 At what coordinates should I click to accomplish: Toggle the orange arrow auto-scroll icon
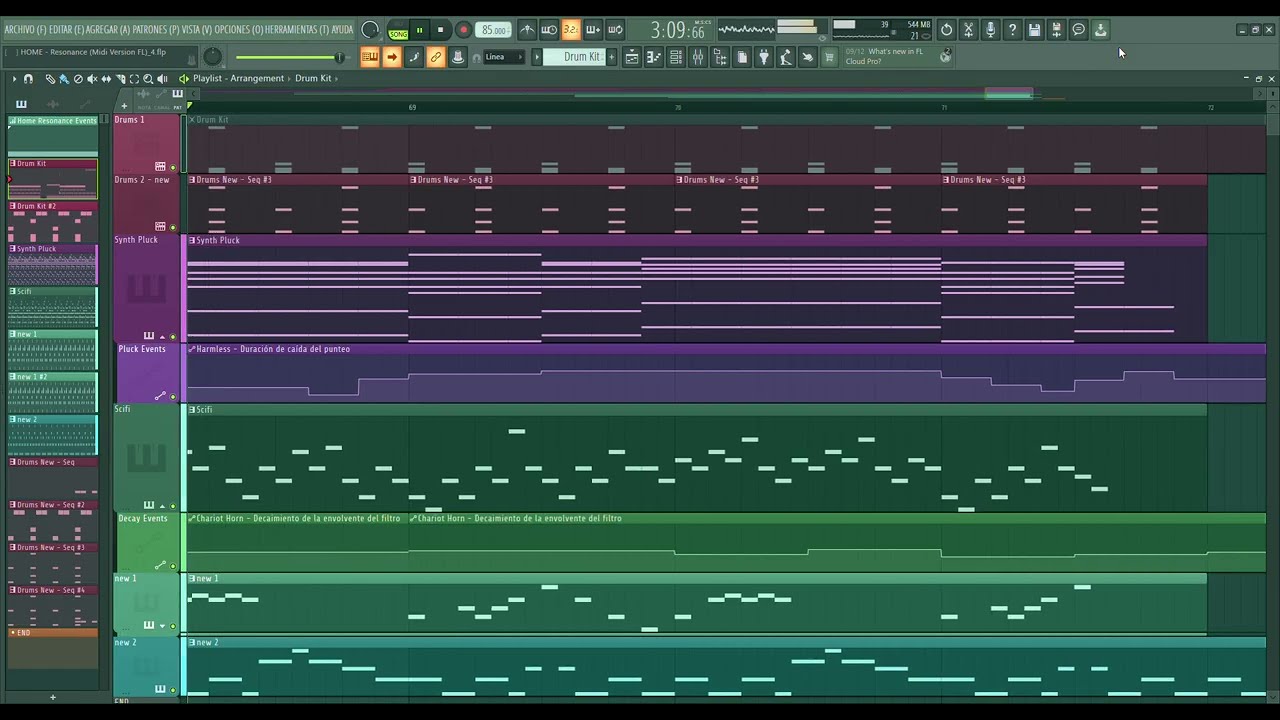coord(392,57)
